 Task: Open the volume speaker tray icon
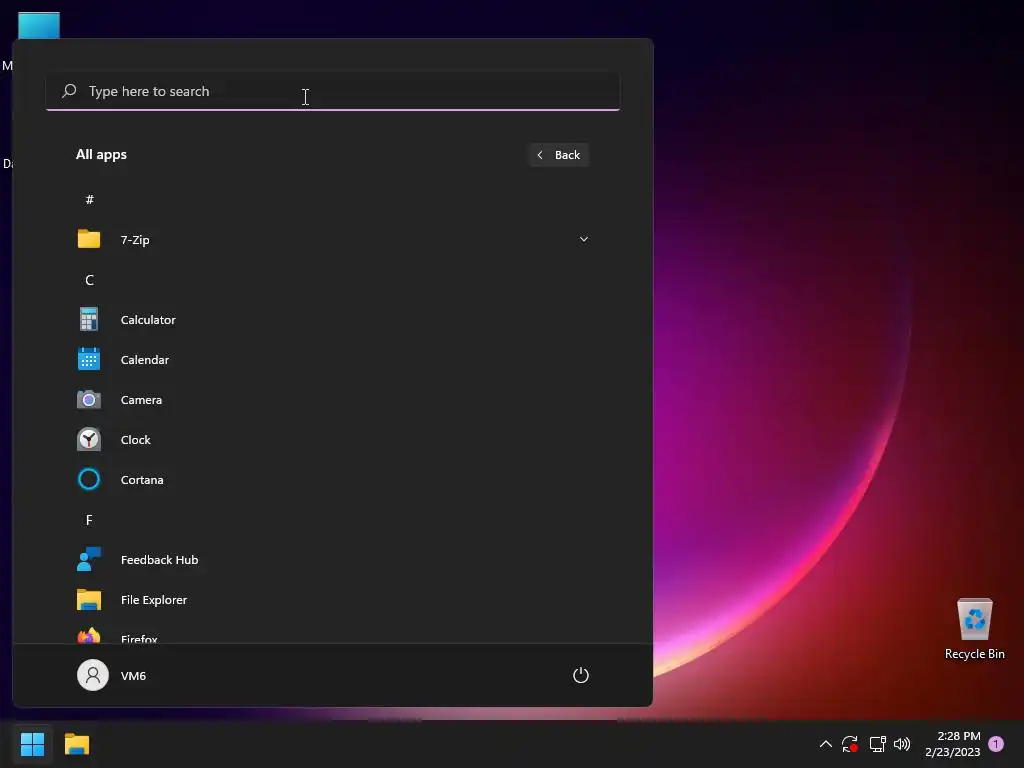coord(902,744)
